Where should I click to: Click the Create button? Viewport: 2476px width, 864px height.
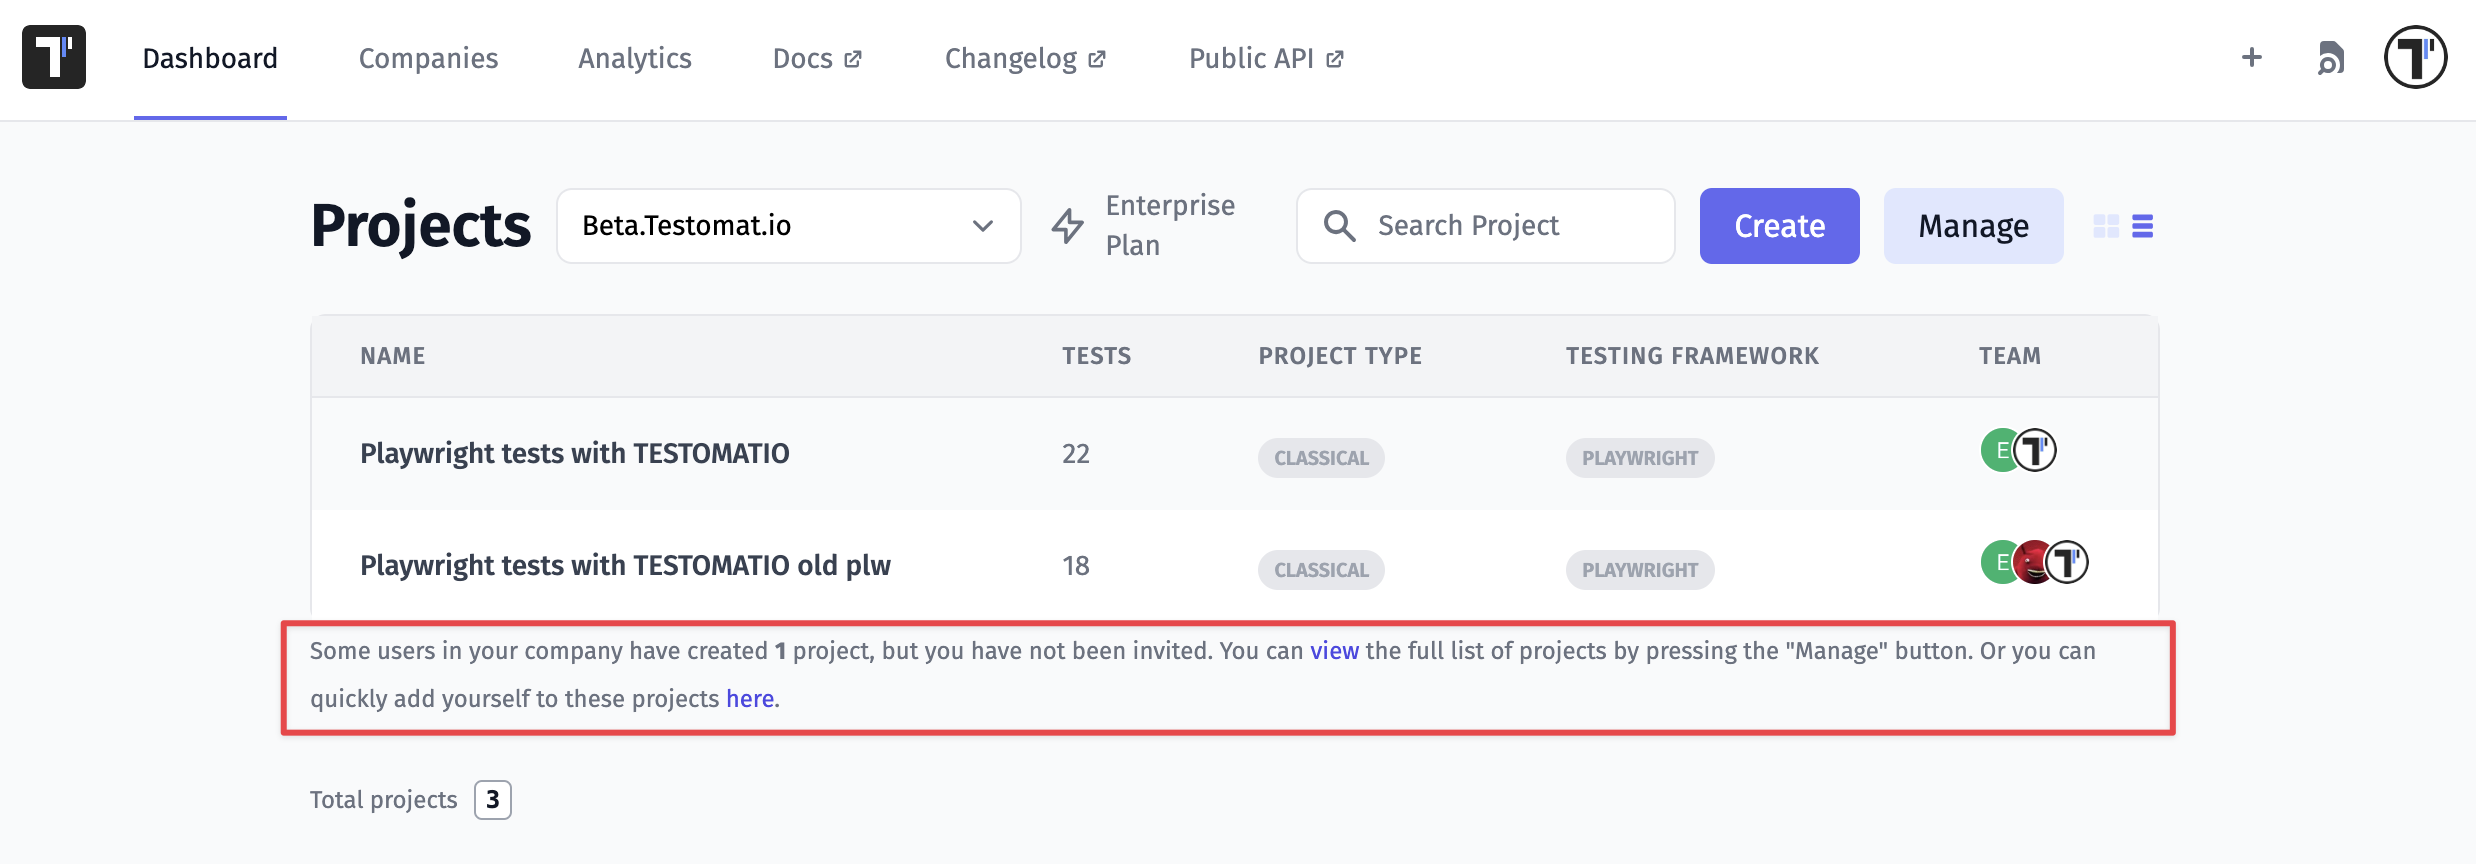point(1779,226)
